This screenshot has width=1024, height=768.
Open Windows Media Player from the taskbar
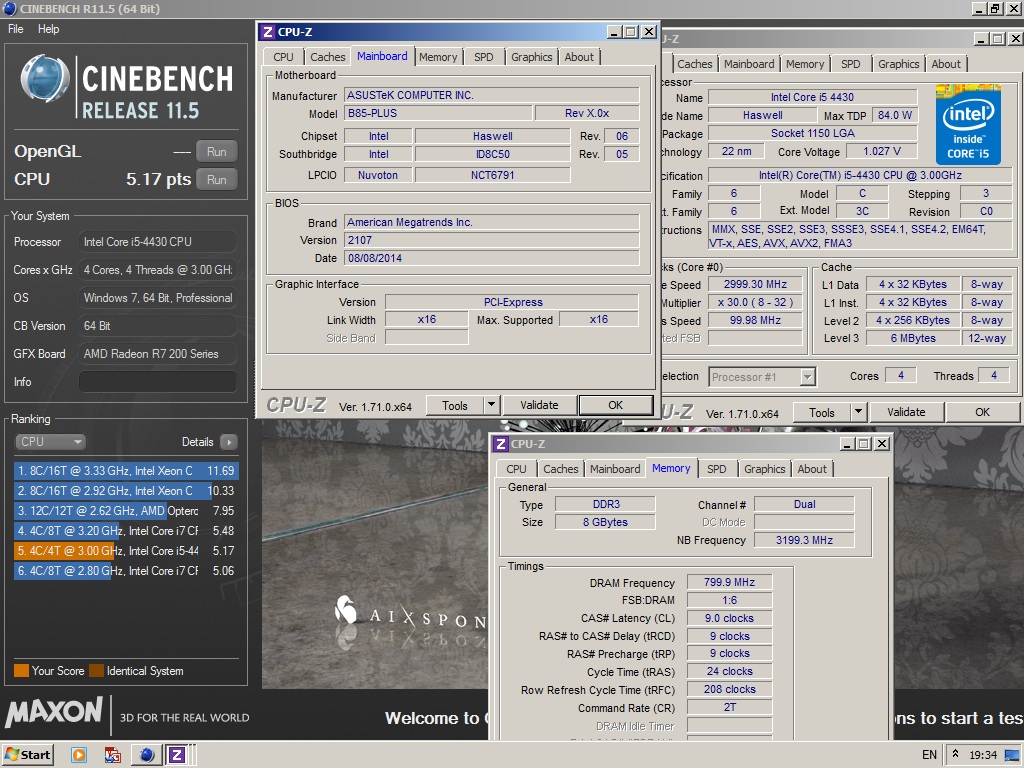(x=78, y=755)
